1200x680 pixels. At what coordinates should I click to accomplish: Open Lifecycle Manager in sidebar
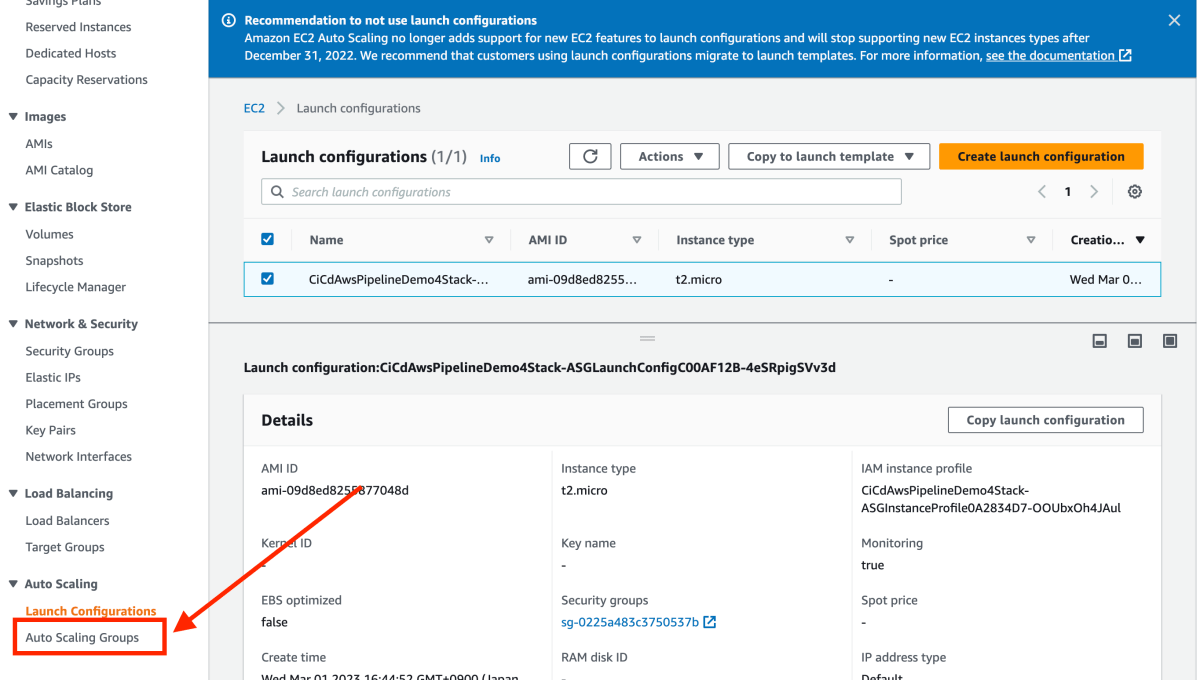coord(75,287)
